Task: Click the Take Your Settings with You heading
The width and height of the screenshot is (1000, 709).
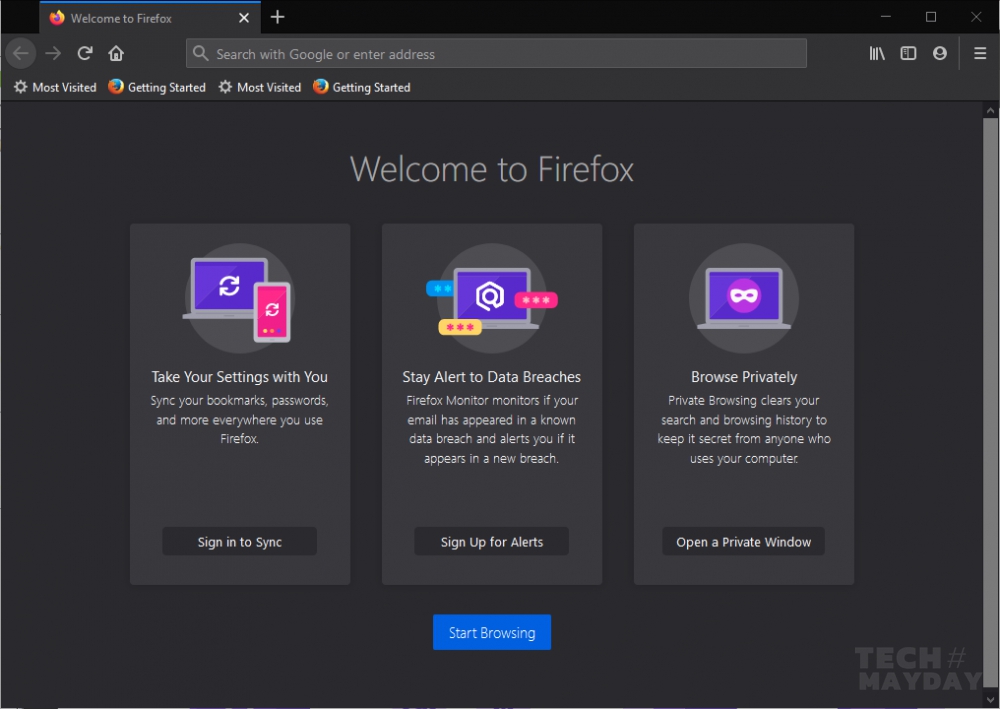Action: 240,377
